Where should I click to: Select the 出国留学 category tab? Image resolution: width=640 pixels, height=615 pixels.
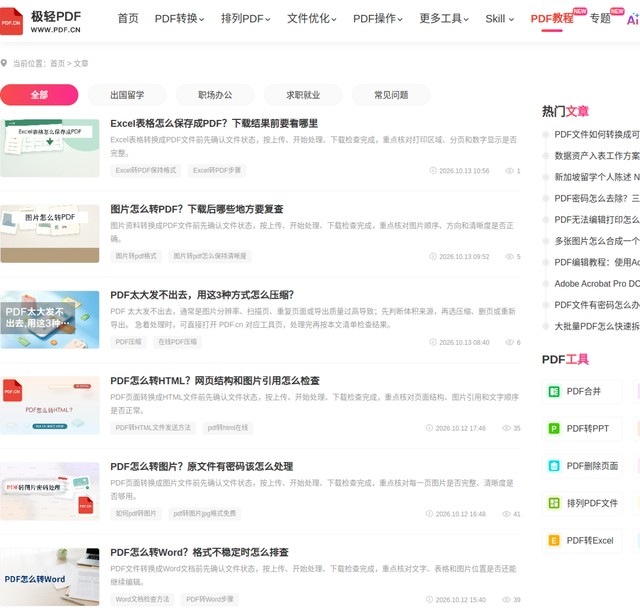[x=127, y=95]
